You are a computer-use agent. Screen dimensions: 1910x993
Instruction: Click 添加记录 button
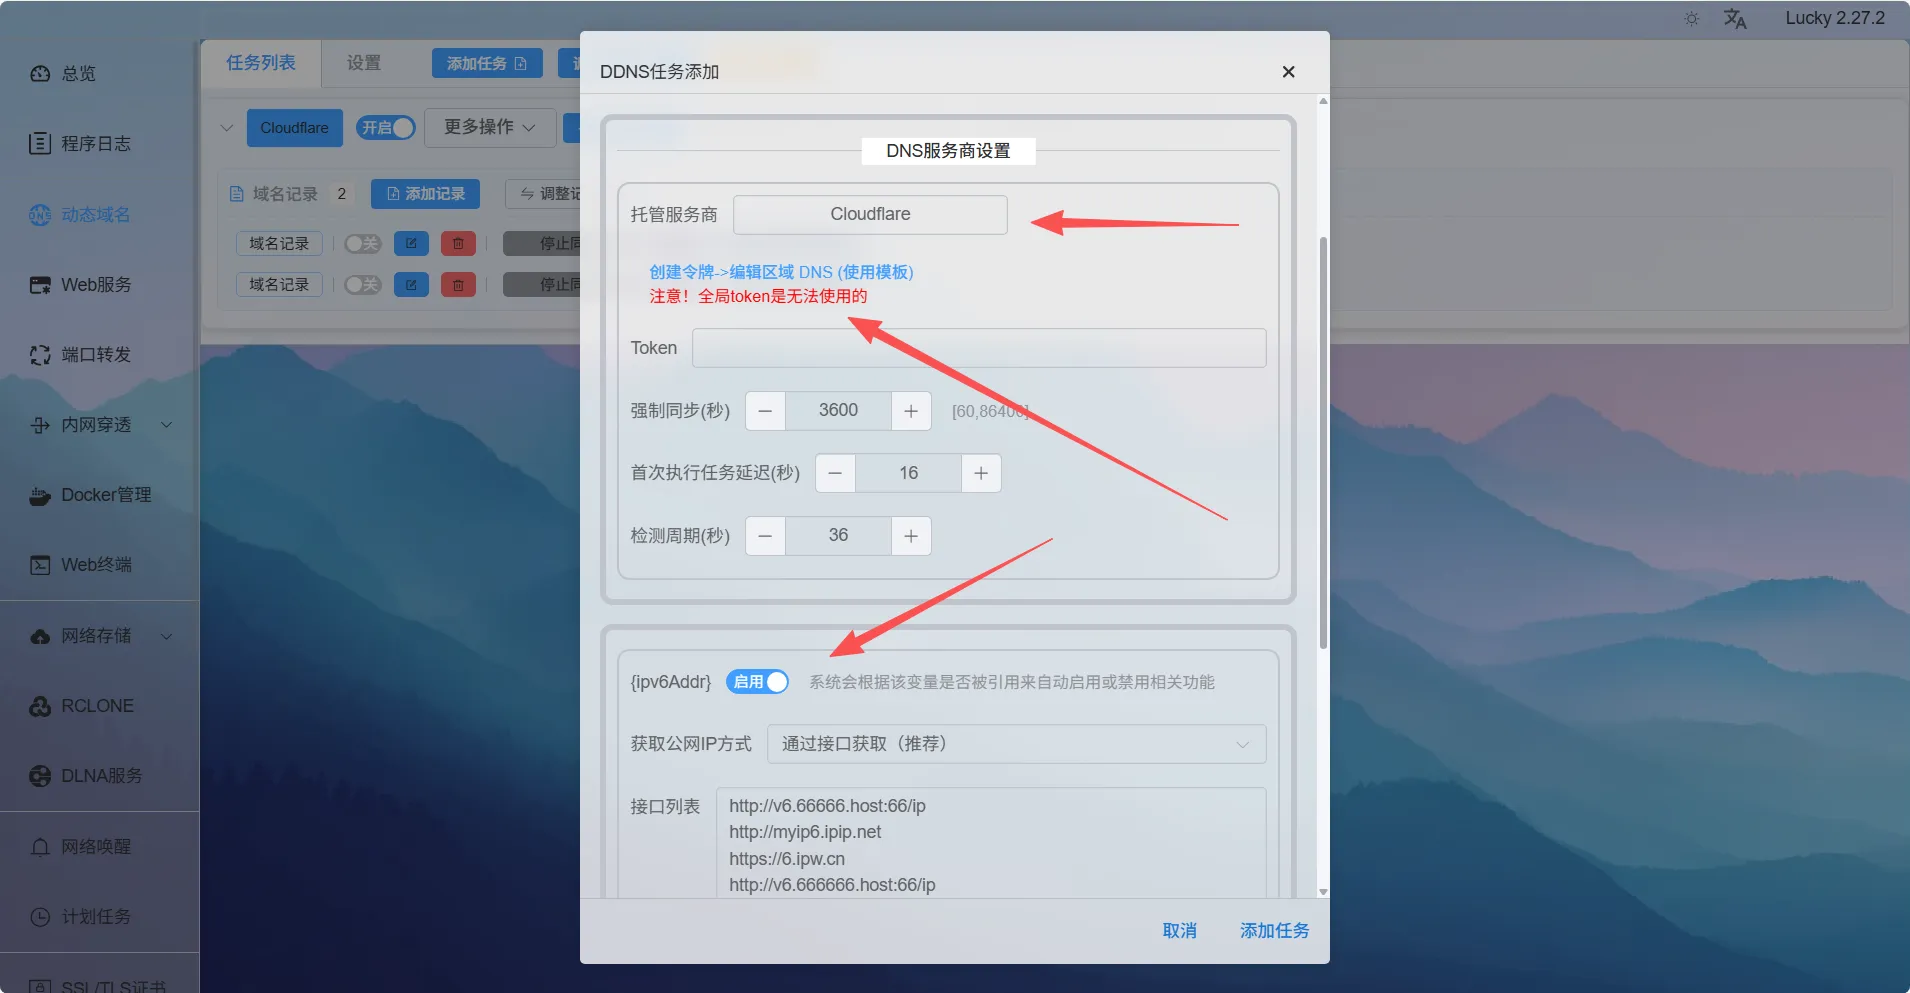coord(425,194)
